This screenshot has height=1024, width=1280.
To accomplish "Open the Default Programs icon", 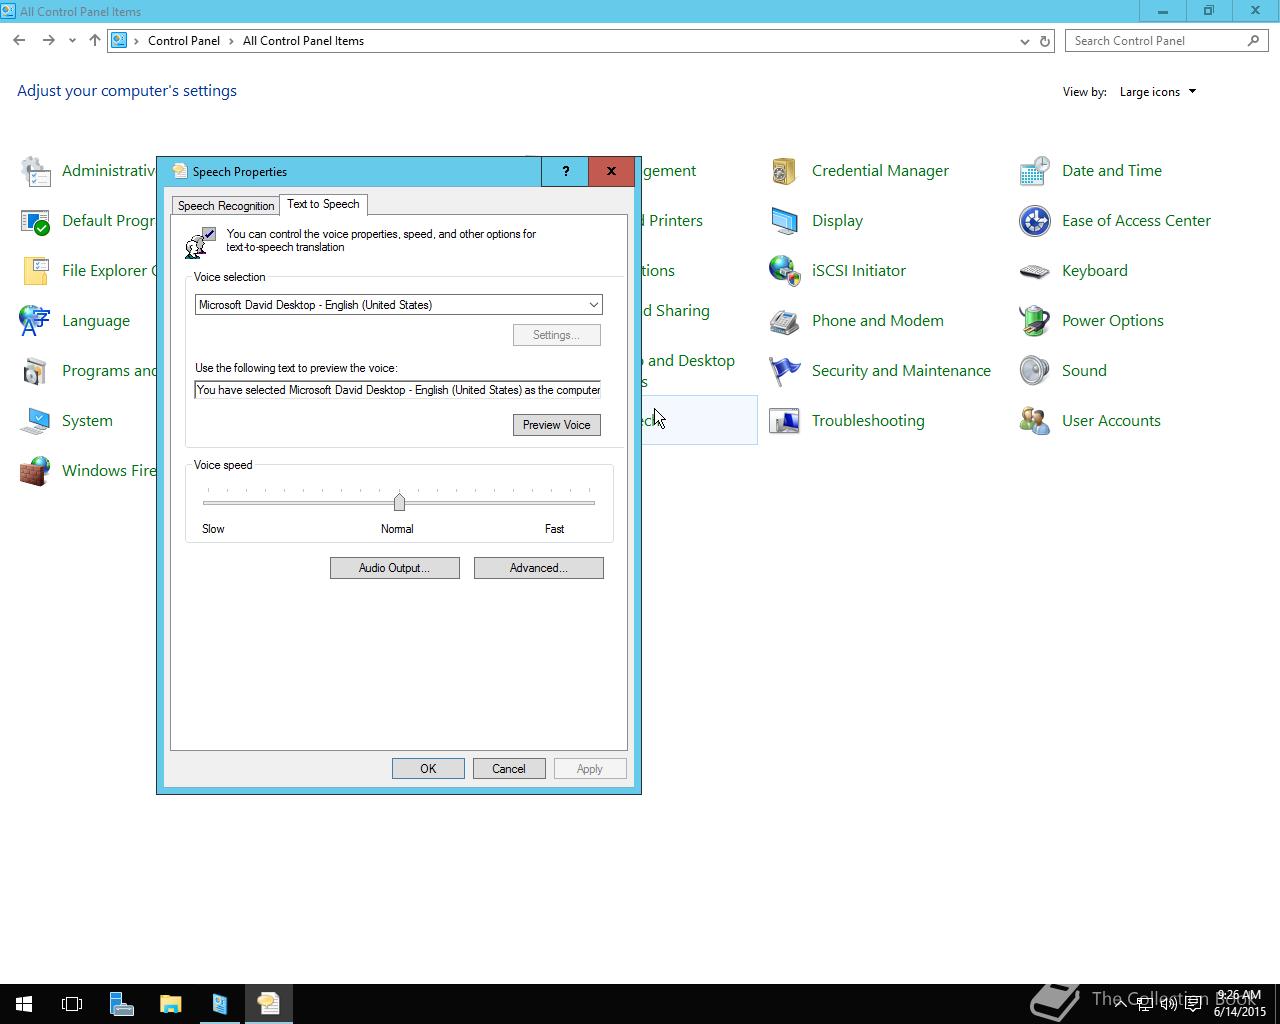I will (35, 221).
